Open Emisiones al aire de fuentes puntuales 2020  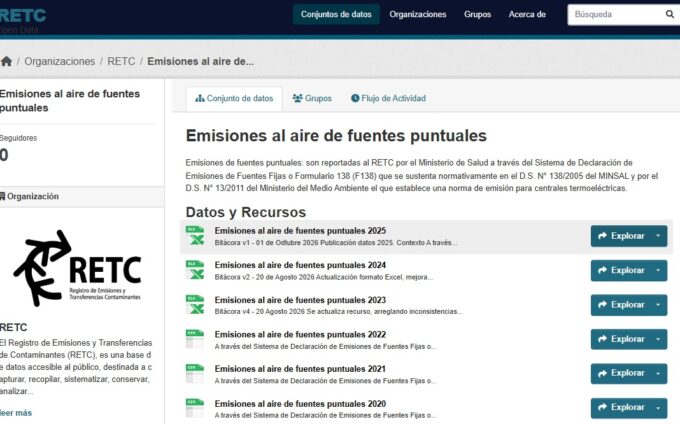coord(300,404)
